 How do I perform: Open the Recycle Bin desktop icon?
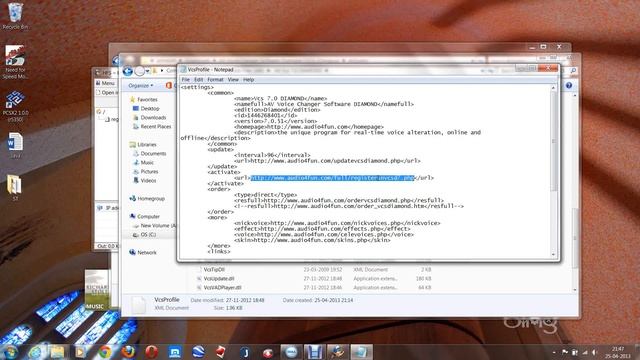pyautogui.click(x=15, y=16)
